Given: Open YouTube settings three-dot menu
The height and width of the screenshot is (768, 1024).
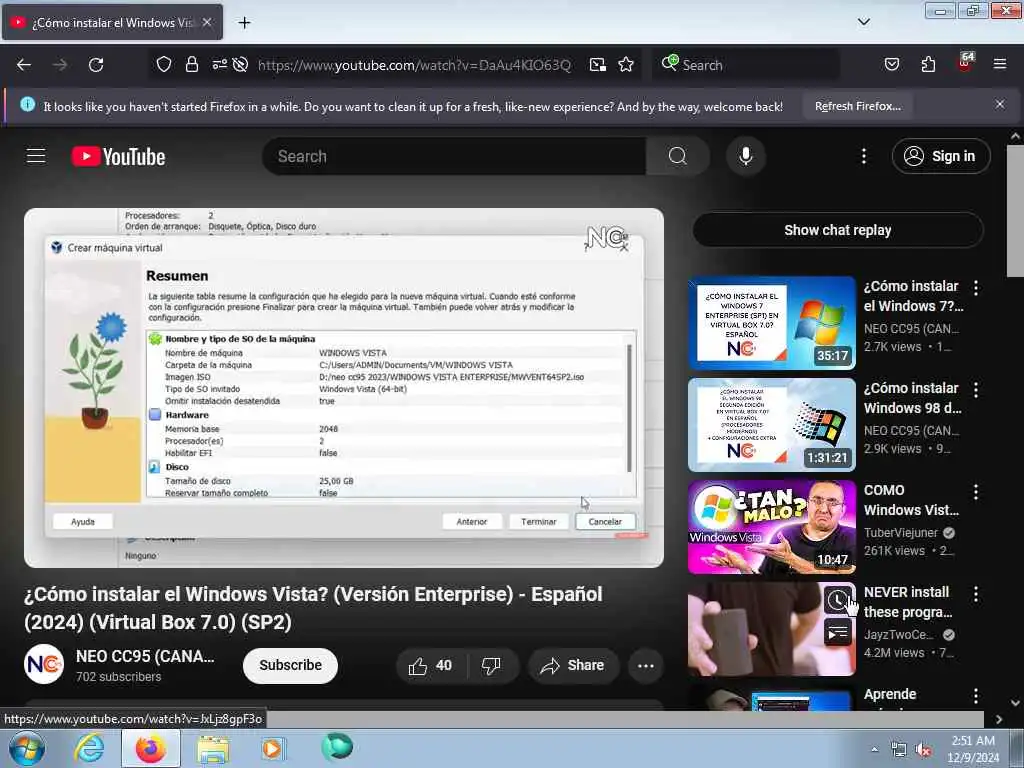Looking at the screenshot, I should pyautogui.click(x=863, y=156).
